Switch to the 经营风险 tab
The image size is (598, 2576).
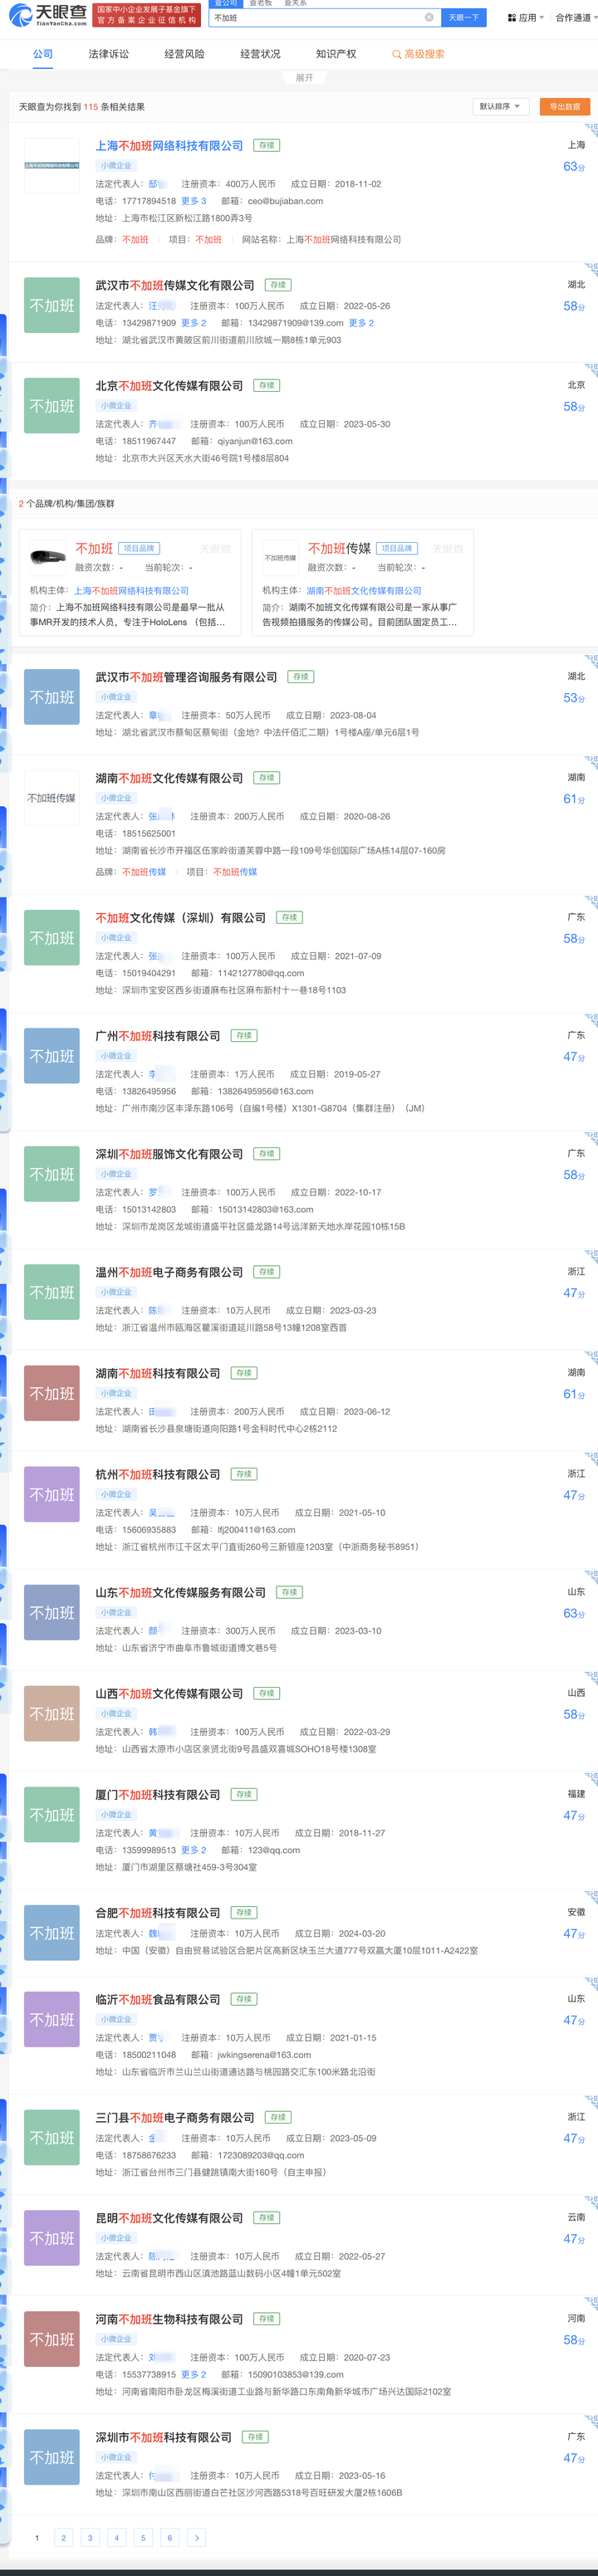click(184, 54)
